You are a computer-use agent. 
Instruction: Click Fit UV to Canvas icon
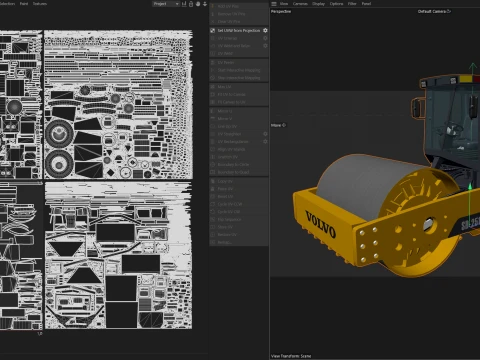[x=213, y=94]
